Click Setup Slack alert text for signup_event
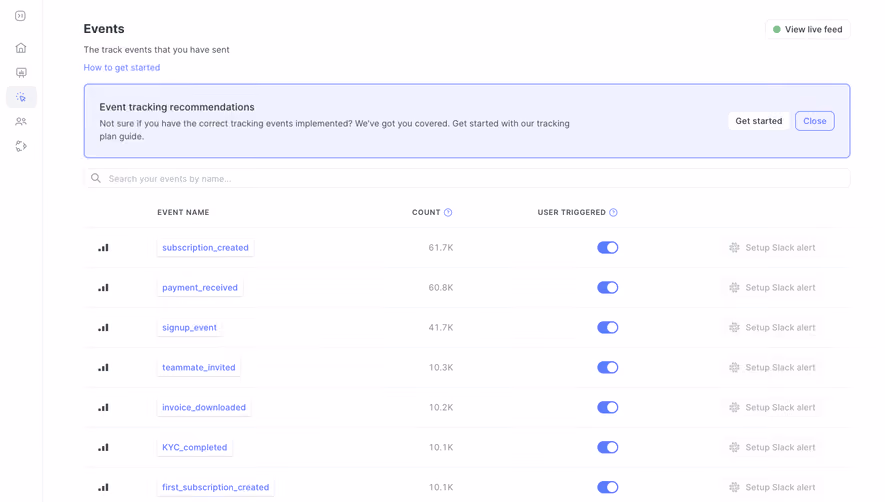This screenshot has width=885, height=502. (780, 328)
